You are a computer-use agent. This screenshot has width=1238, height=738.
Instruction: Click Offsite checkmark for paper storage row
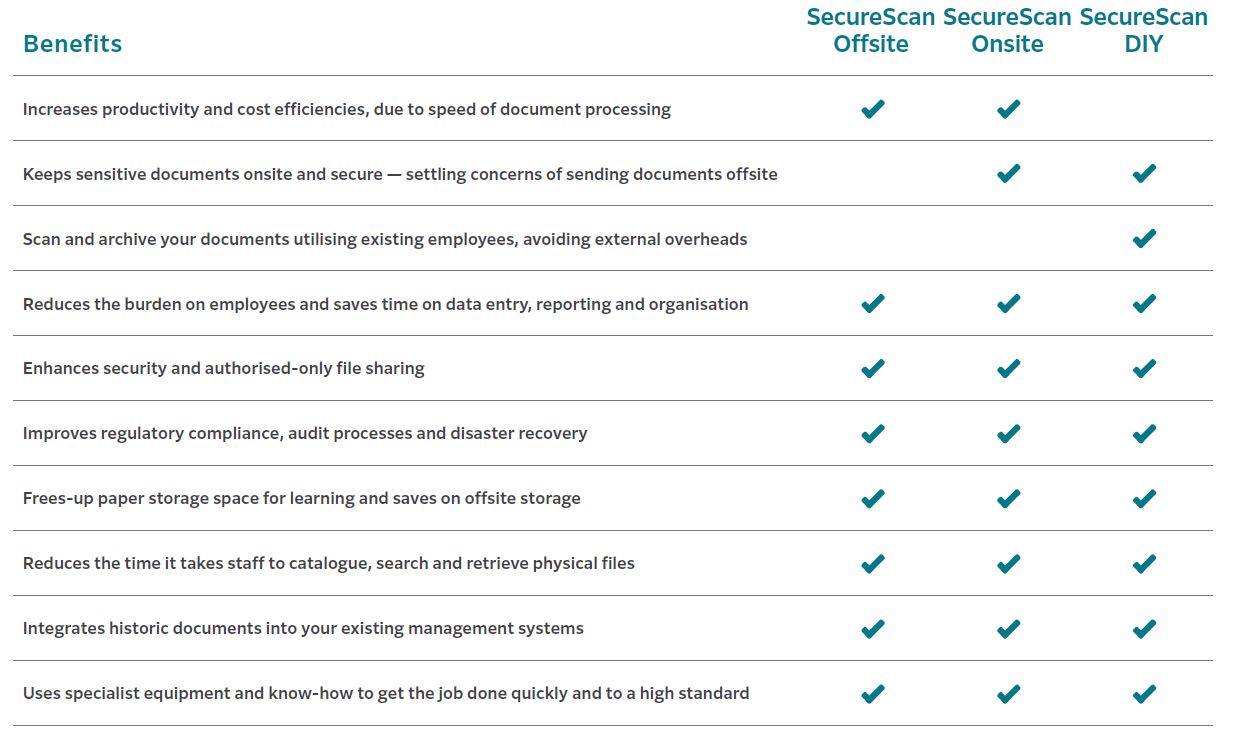(872, 499)
